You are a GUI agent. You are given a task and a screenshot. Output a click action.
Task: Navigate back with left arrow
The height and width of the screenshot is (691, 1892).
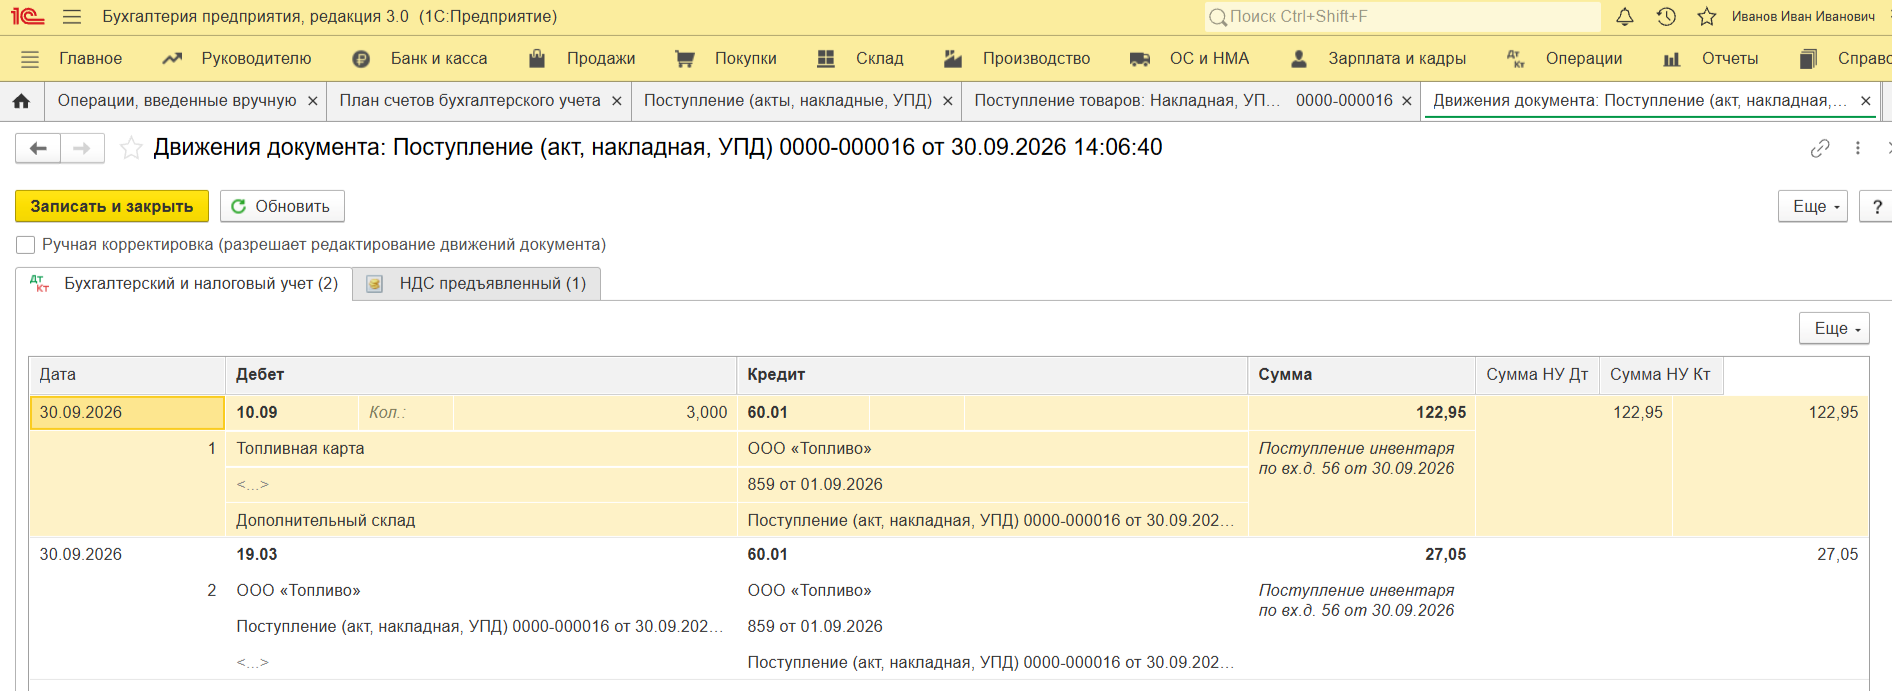38,148
